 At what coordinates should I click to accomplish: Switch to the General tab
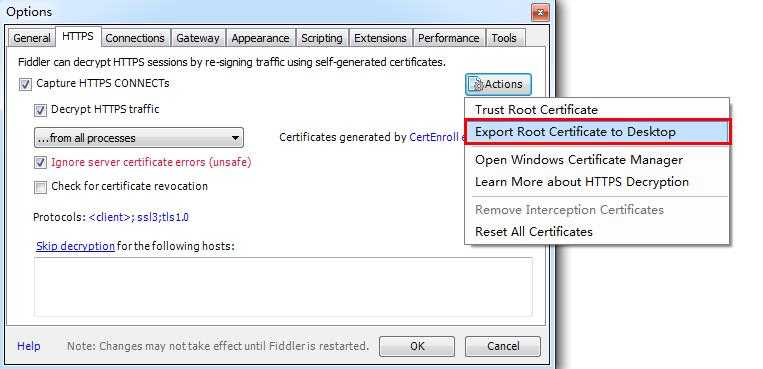[x=32, y=38]
